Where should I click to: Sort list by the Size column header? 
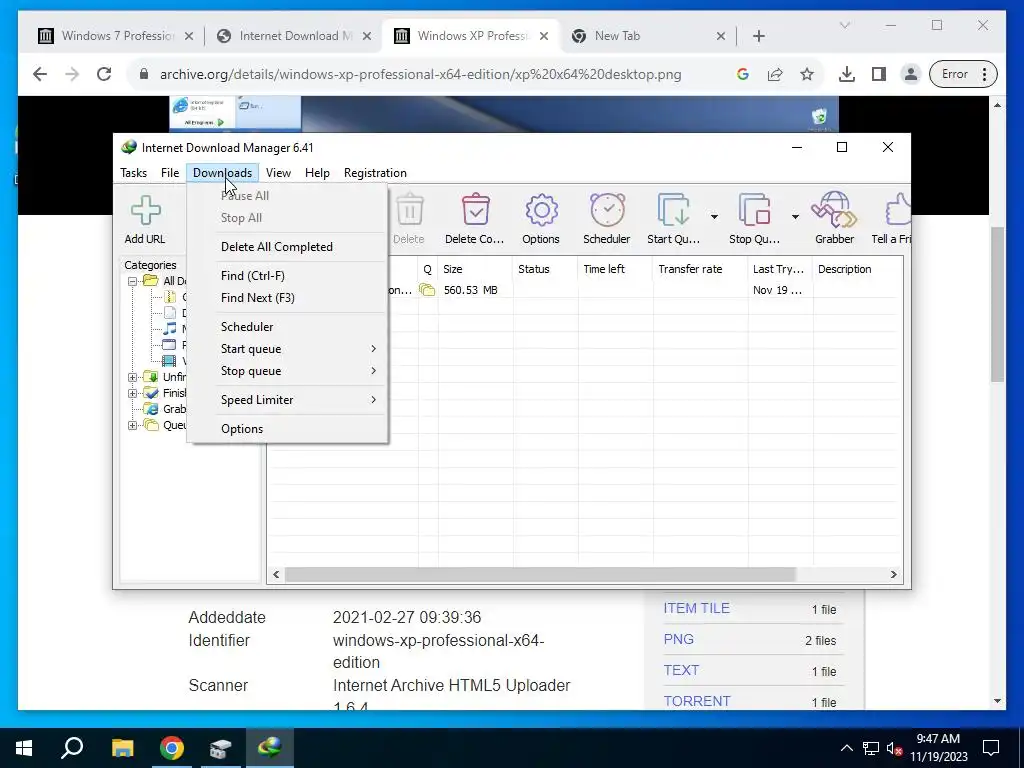coord(475,269)
